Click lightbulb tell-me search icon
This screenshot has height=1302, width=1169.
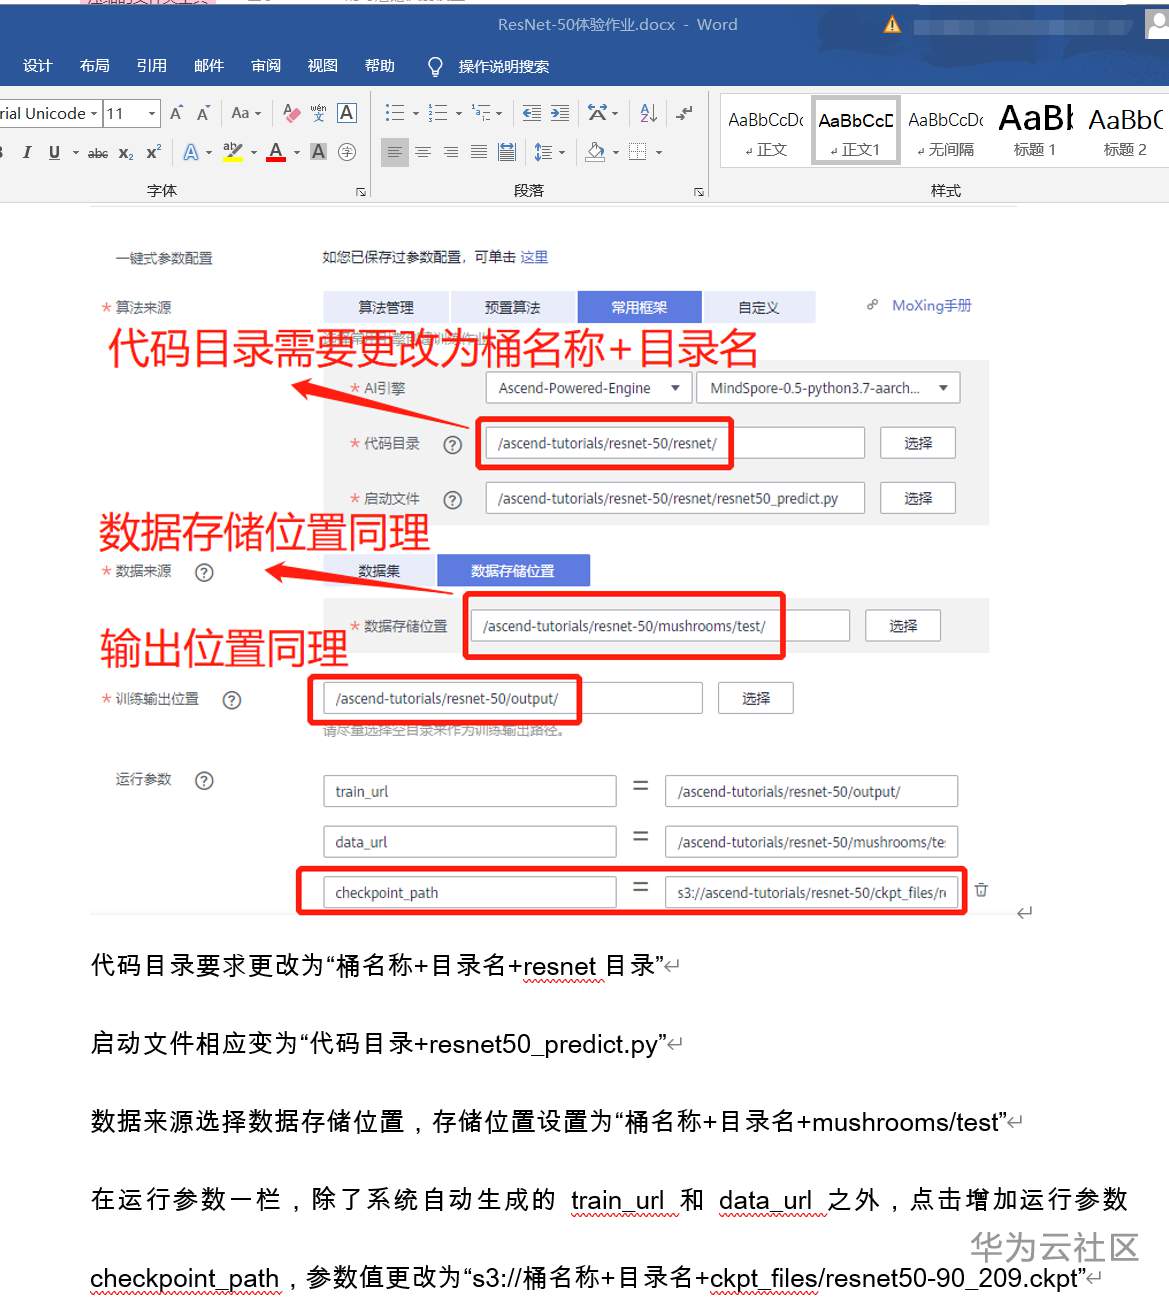click(435, 66)
